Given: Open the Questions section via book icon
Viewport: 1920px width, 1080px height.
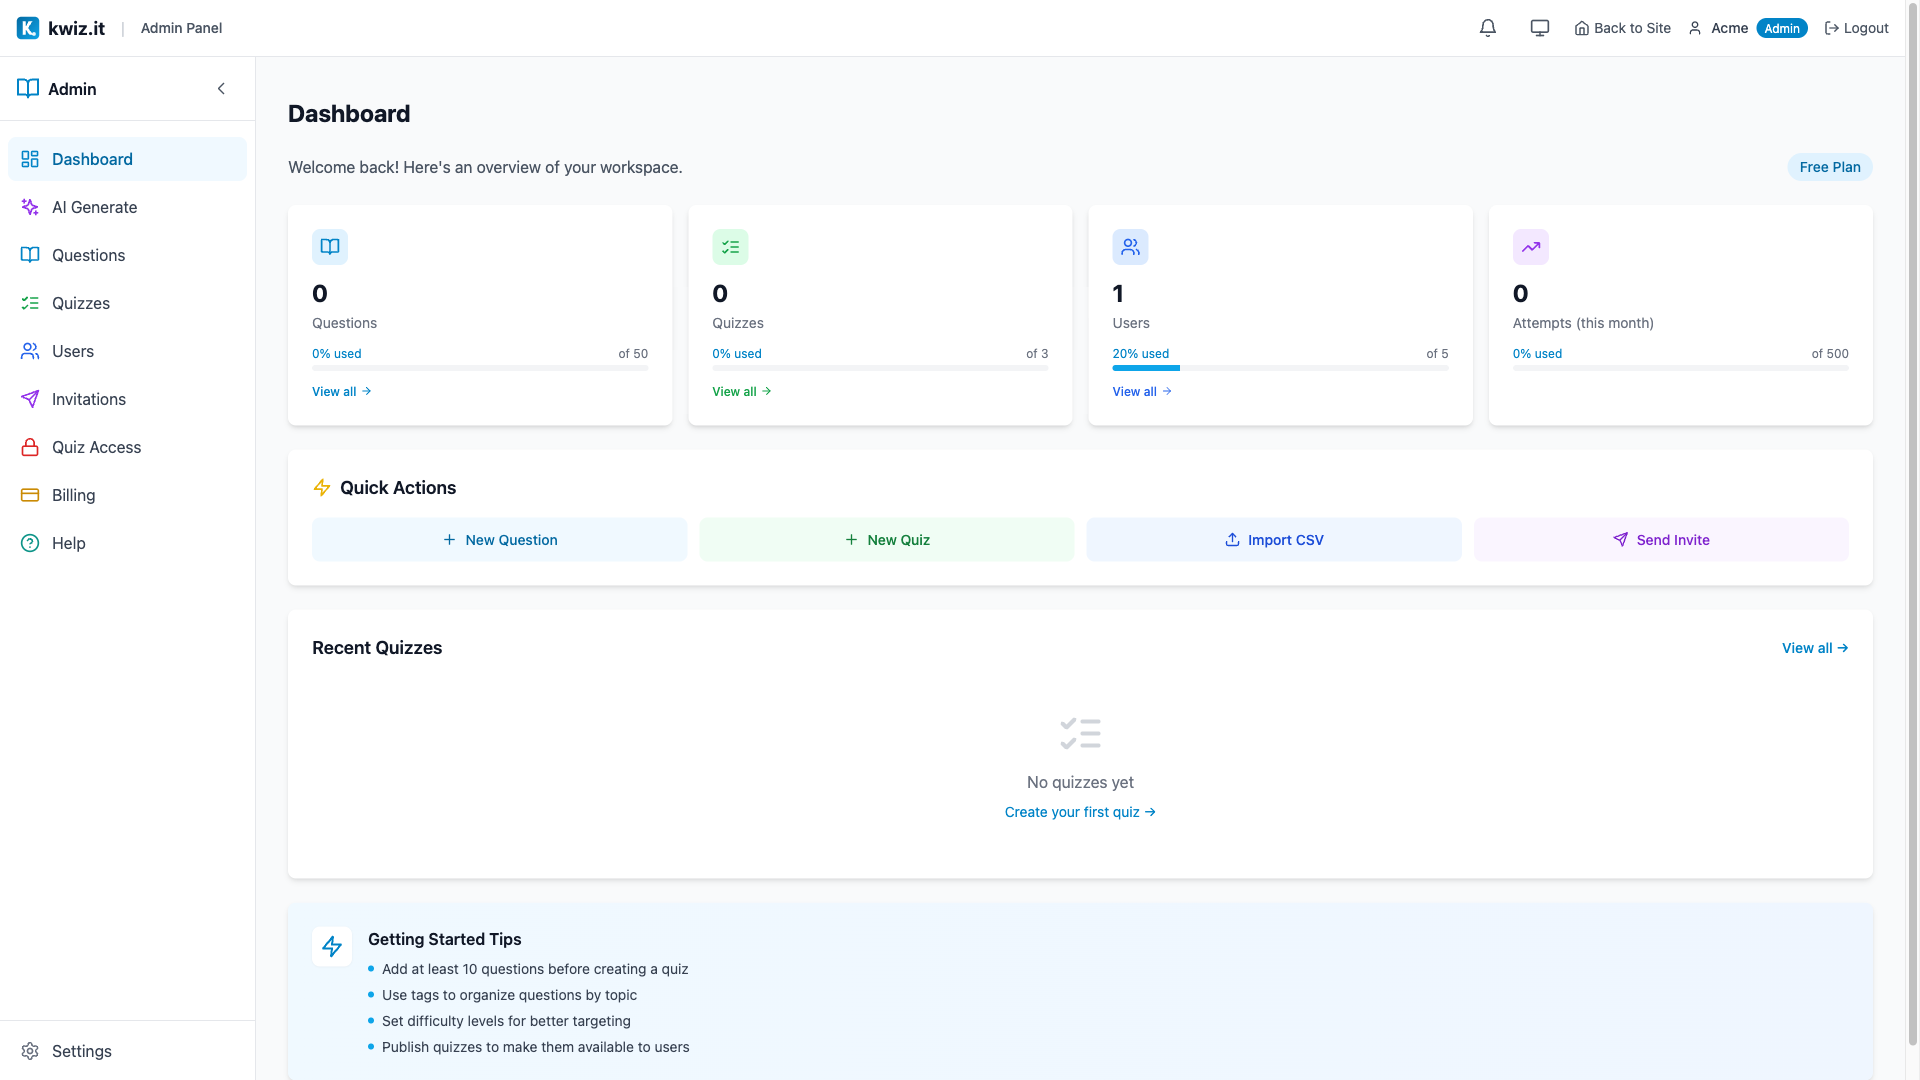Looking at the screenshot, I should [29, 255].
